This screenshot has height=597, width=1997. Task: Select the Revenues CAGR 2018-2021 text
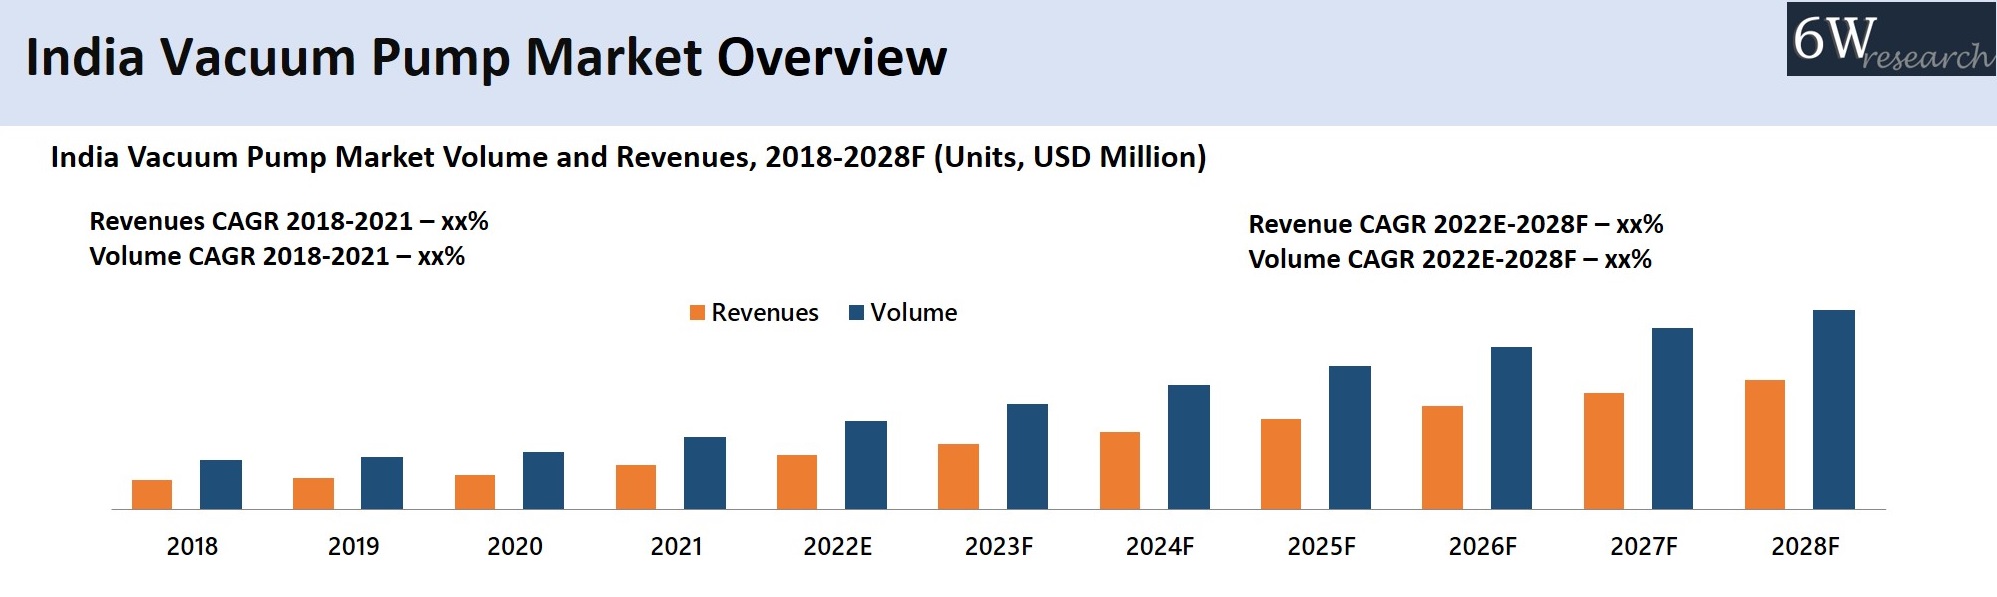[289, 221]
